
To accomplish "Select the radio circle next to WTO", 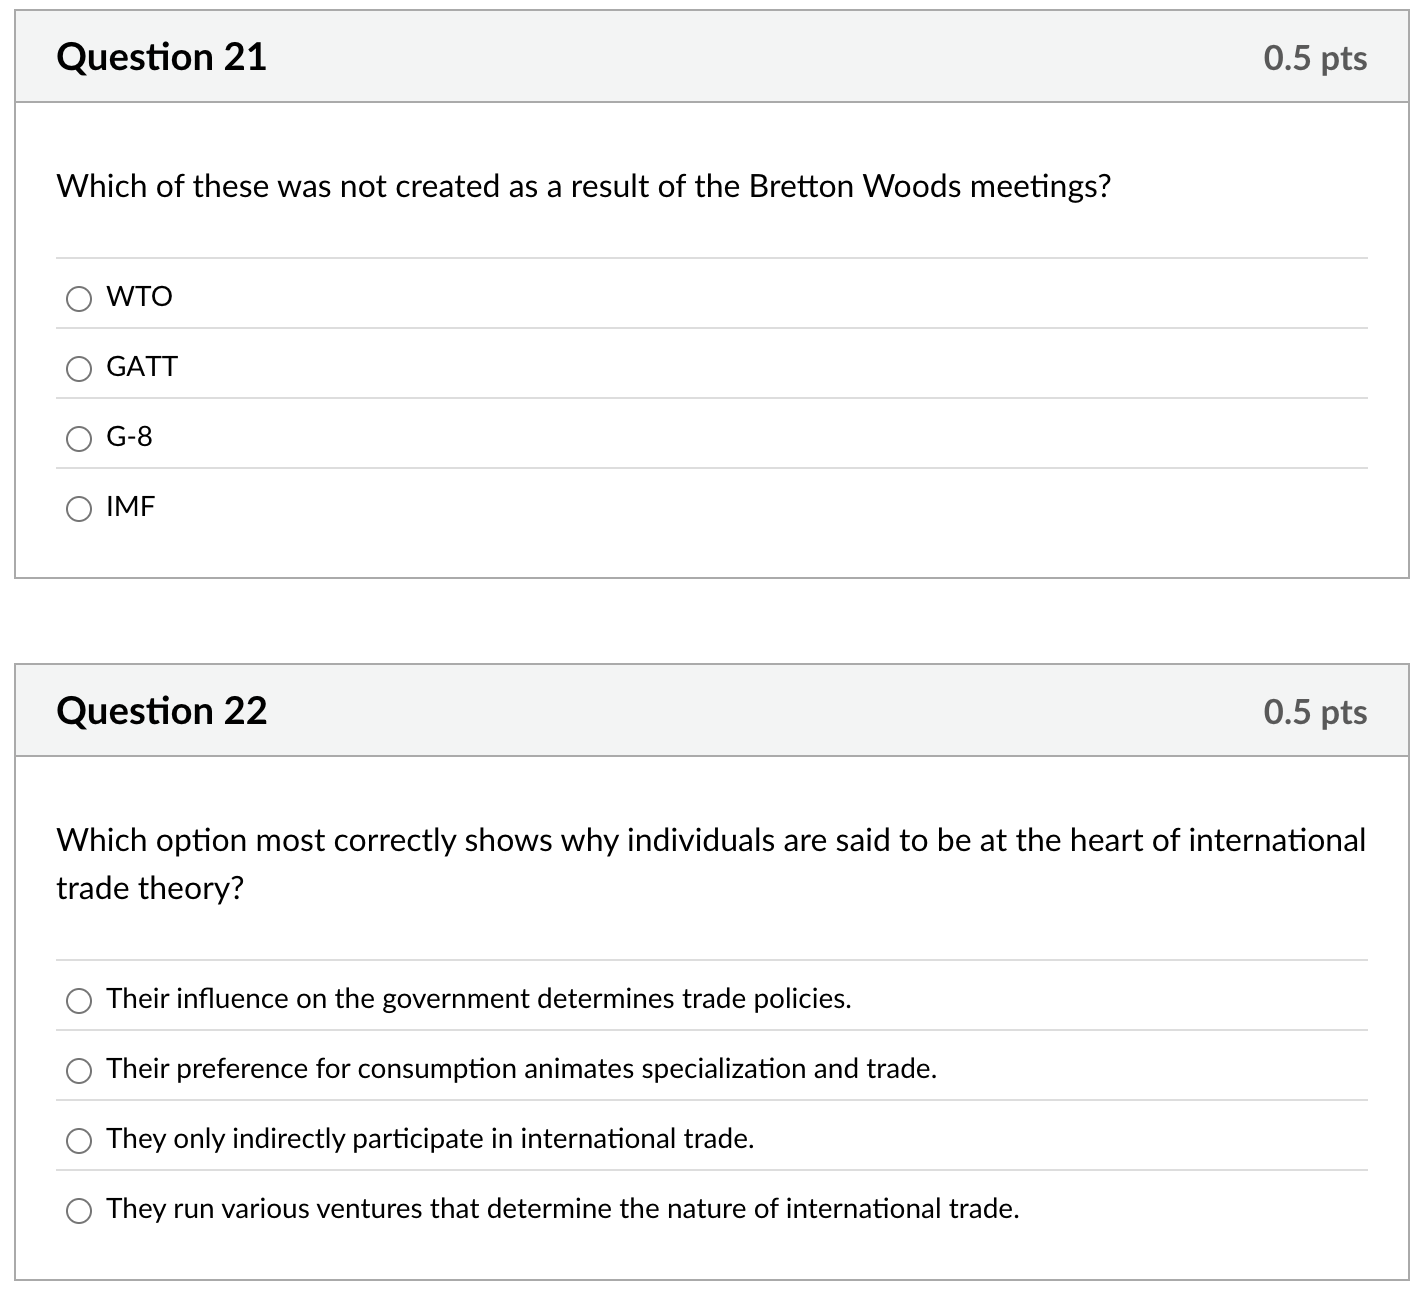I will [x=79, y=298].
